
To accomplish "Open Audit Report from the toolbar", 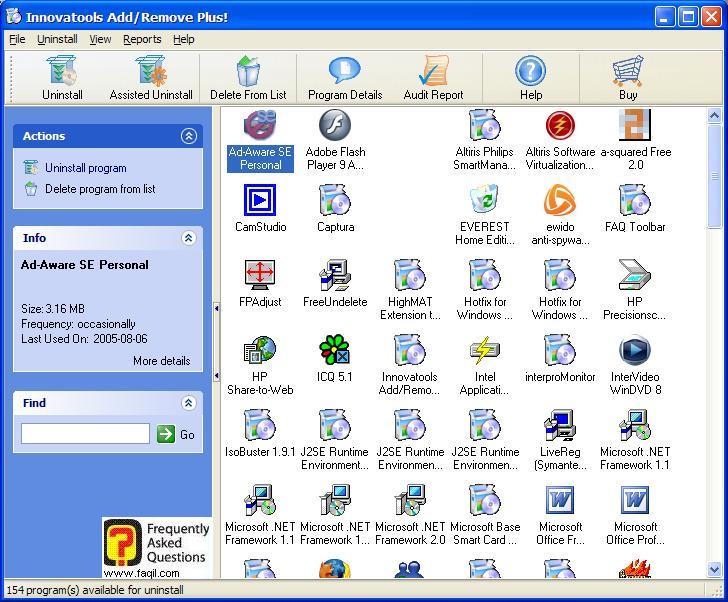I will click(433, 78).
